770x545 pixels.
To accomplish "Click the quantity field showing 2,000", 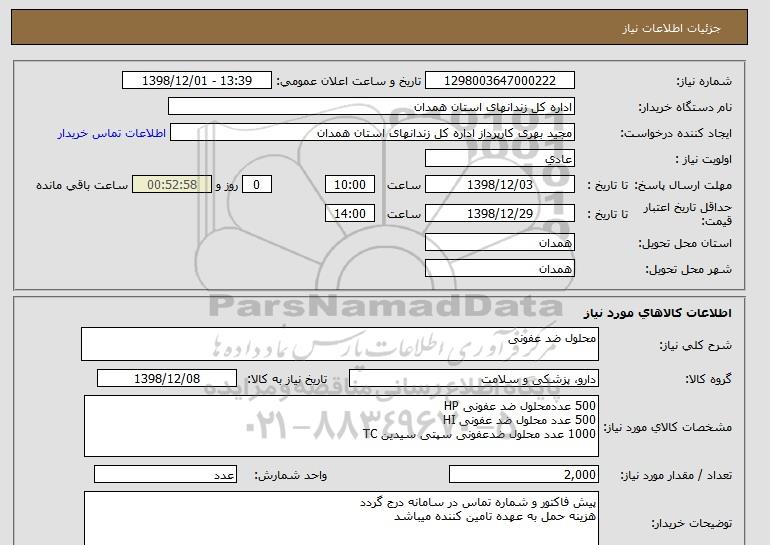I will point(523,475).
